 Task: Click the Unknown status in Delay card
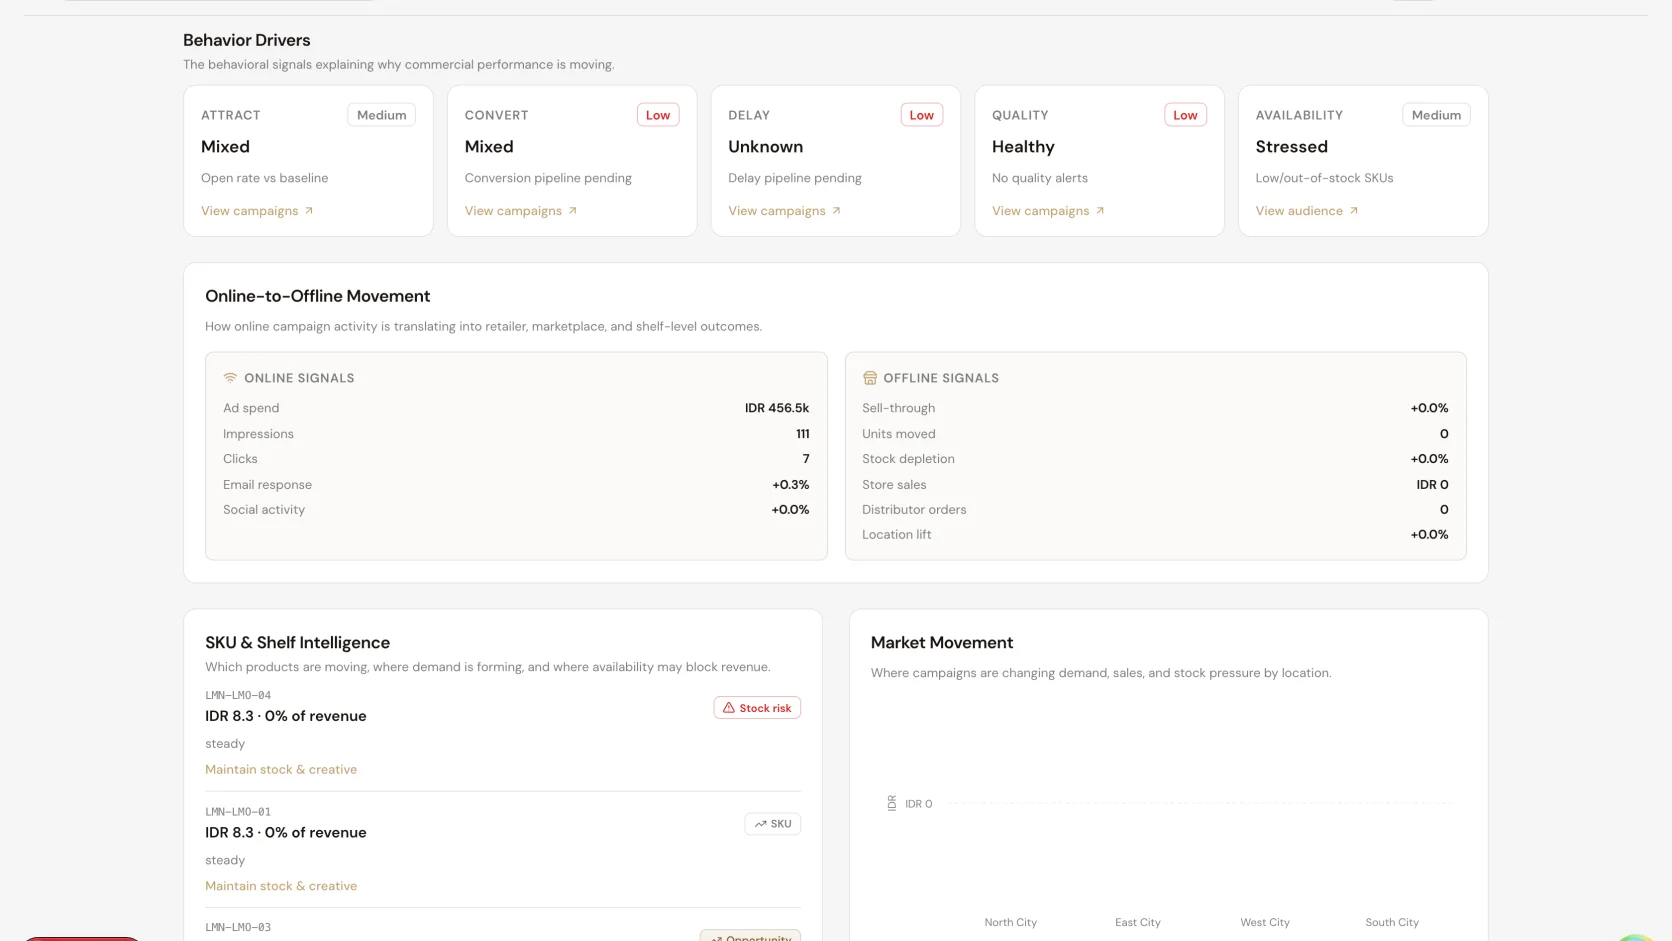[x=766, y=147]
